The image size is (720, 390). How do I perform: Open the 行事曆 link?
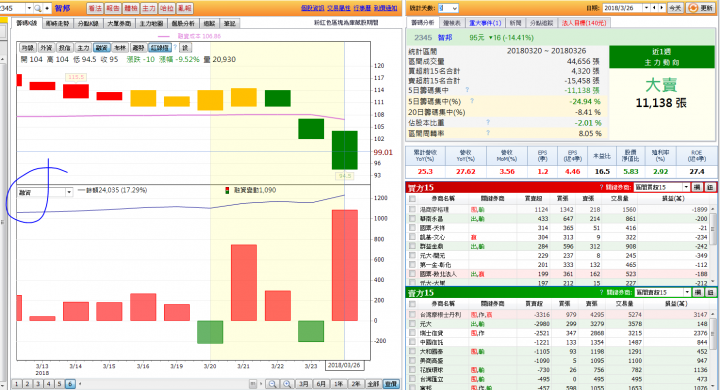pos(362,8)
